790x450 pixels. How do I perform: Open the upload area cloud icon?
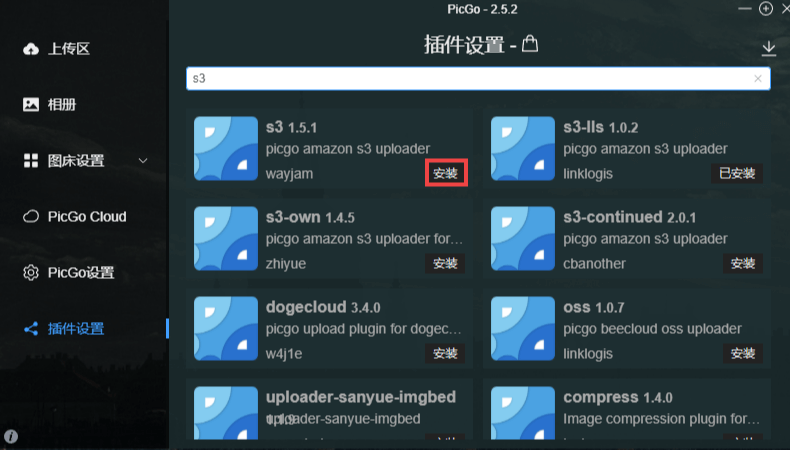click(31, 49)
